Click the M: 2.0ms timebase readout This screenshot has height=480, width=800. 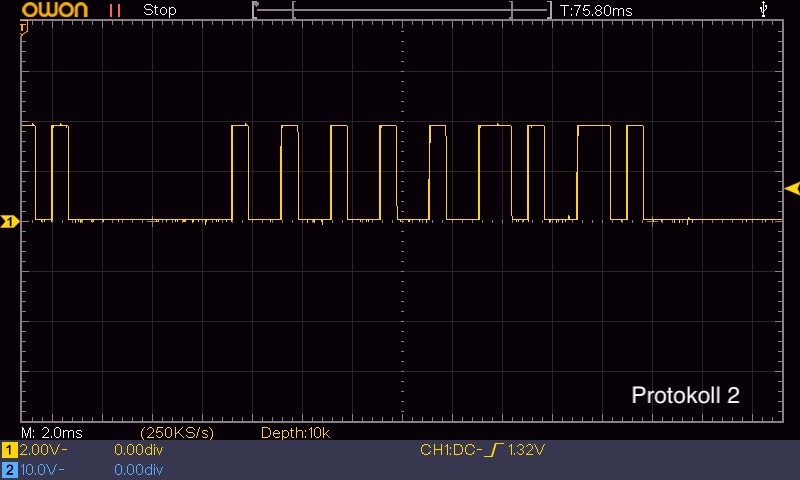point(52,433)
